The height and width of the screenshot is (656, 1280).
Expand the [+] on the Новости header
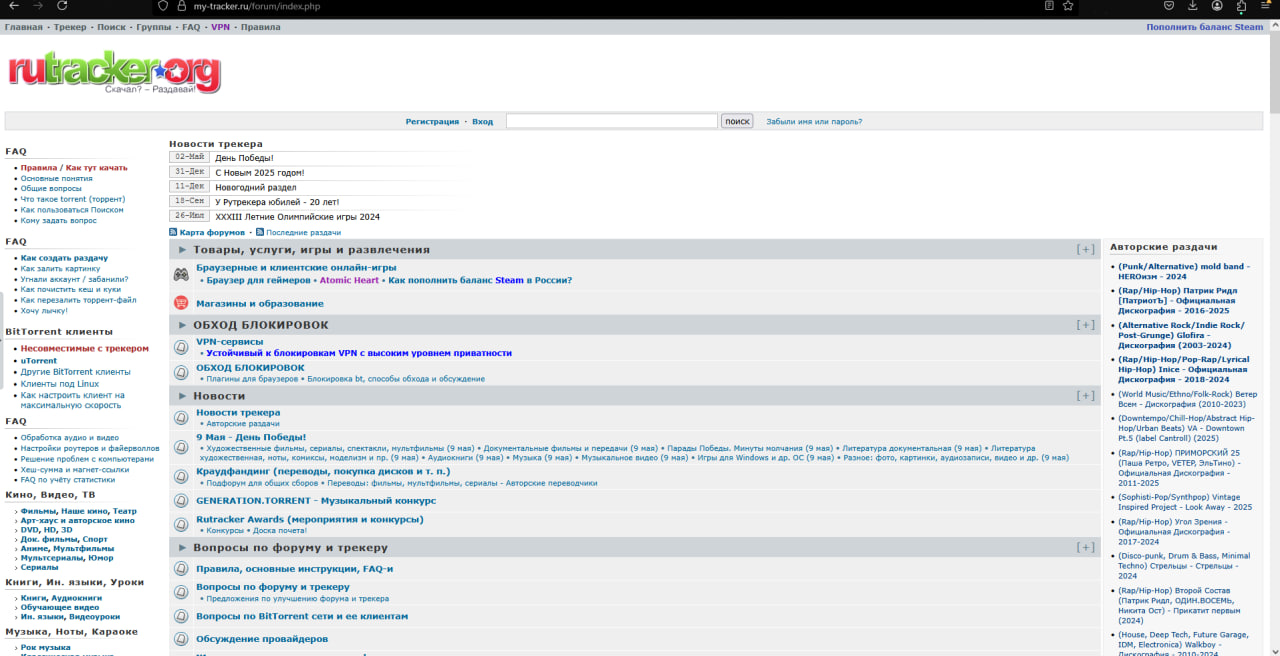click(x=1085, y=396)
